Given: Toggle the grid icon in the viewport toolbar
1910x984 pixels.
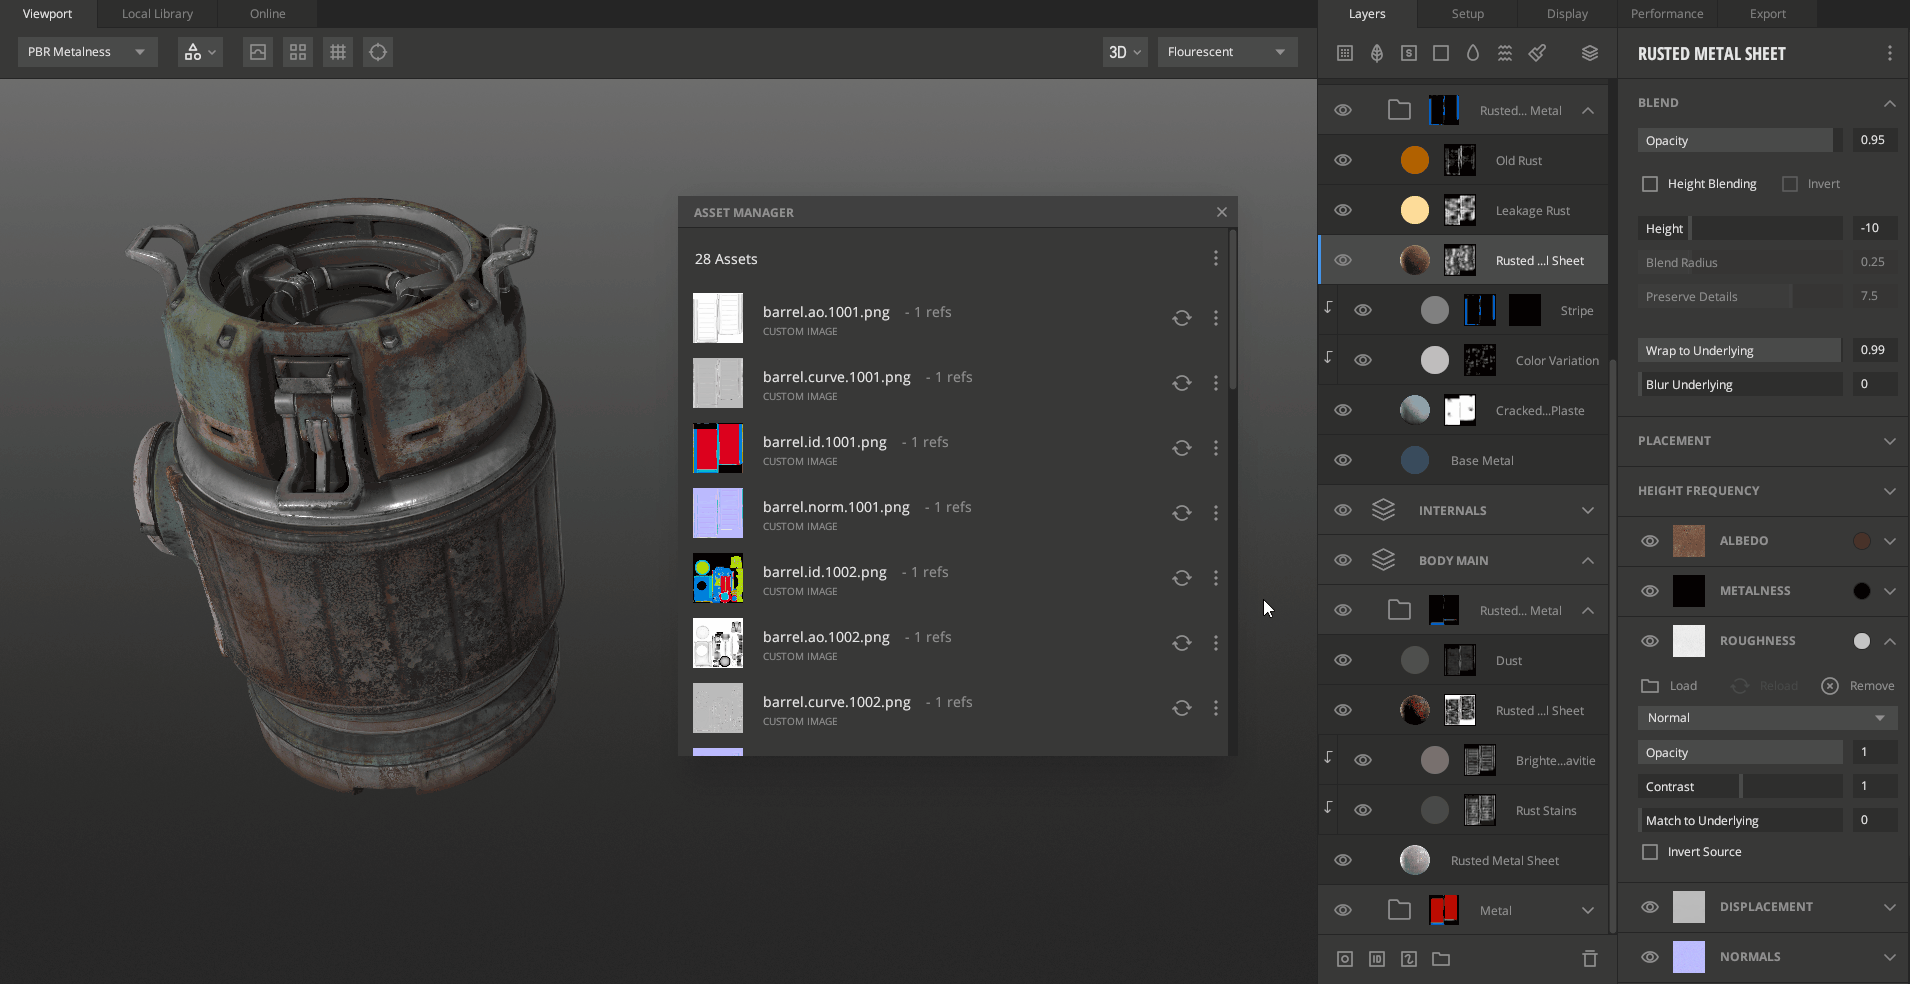Looking at the screenshot, I should [x=338, y=52].
